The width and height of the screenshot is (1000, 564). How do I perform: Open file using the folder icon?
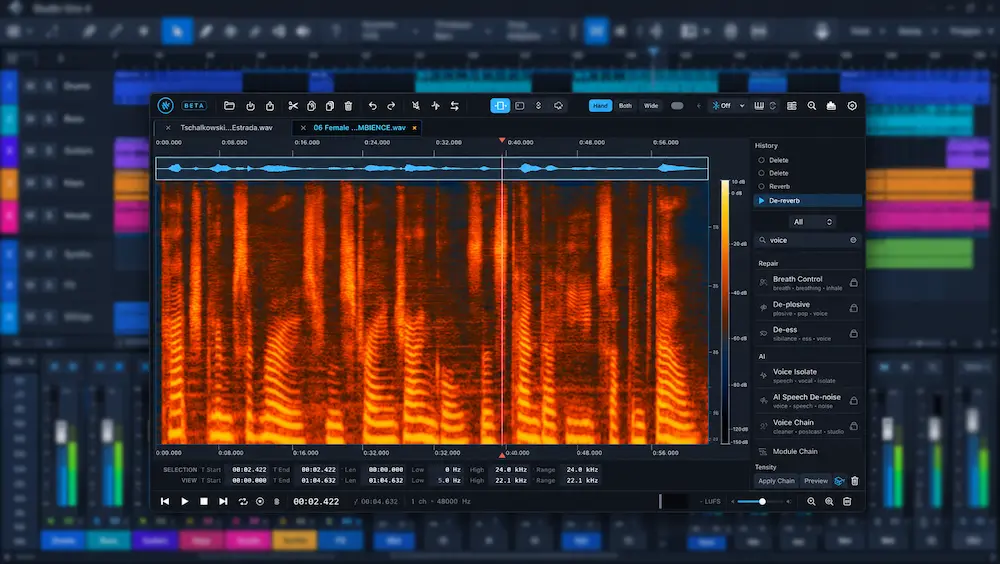click(x=229, y=106)
